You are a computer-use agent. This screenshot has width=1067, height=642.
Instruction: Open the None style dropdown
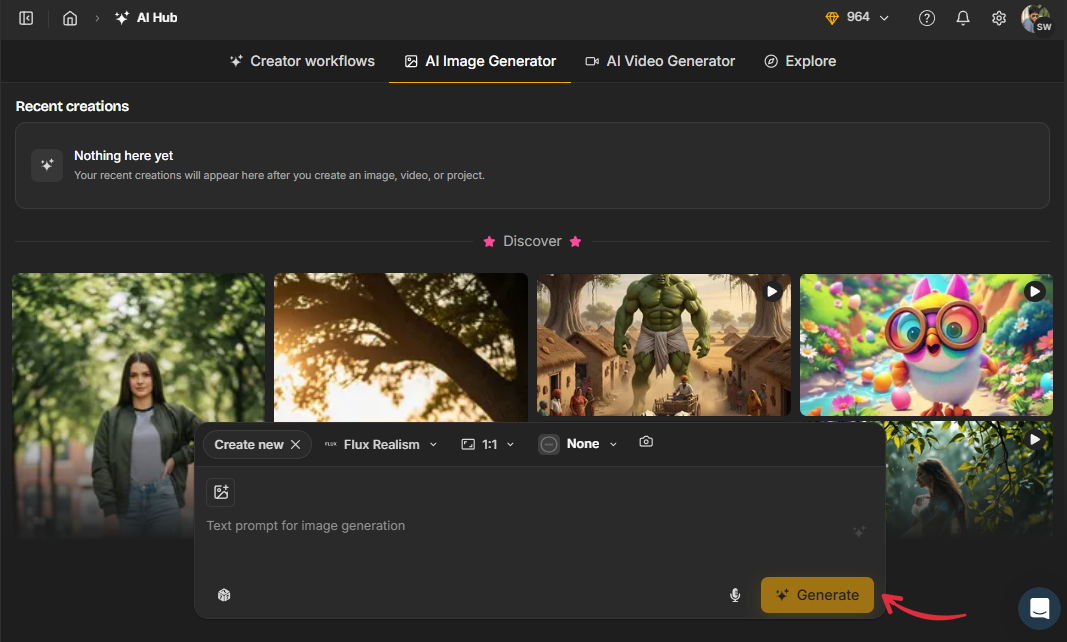[x=578, y=444]
